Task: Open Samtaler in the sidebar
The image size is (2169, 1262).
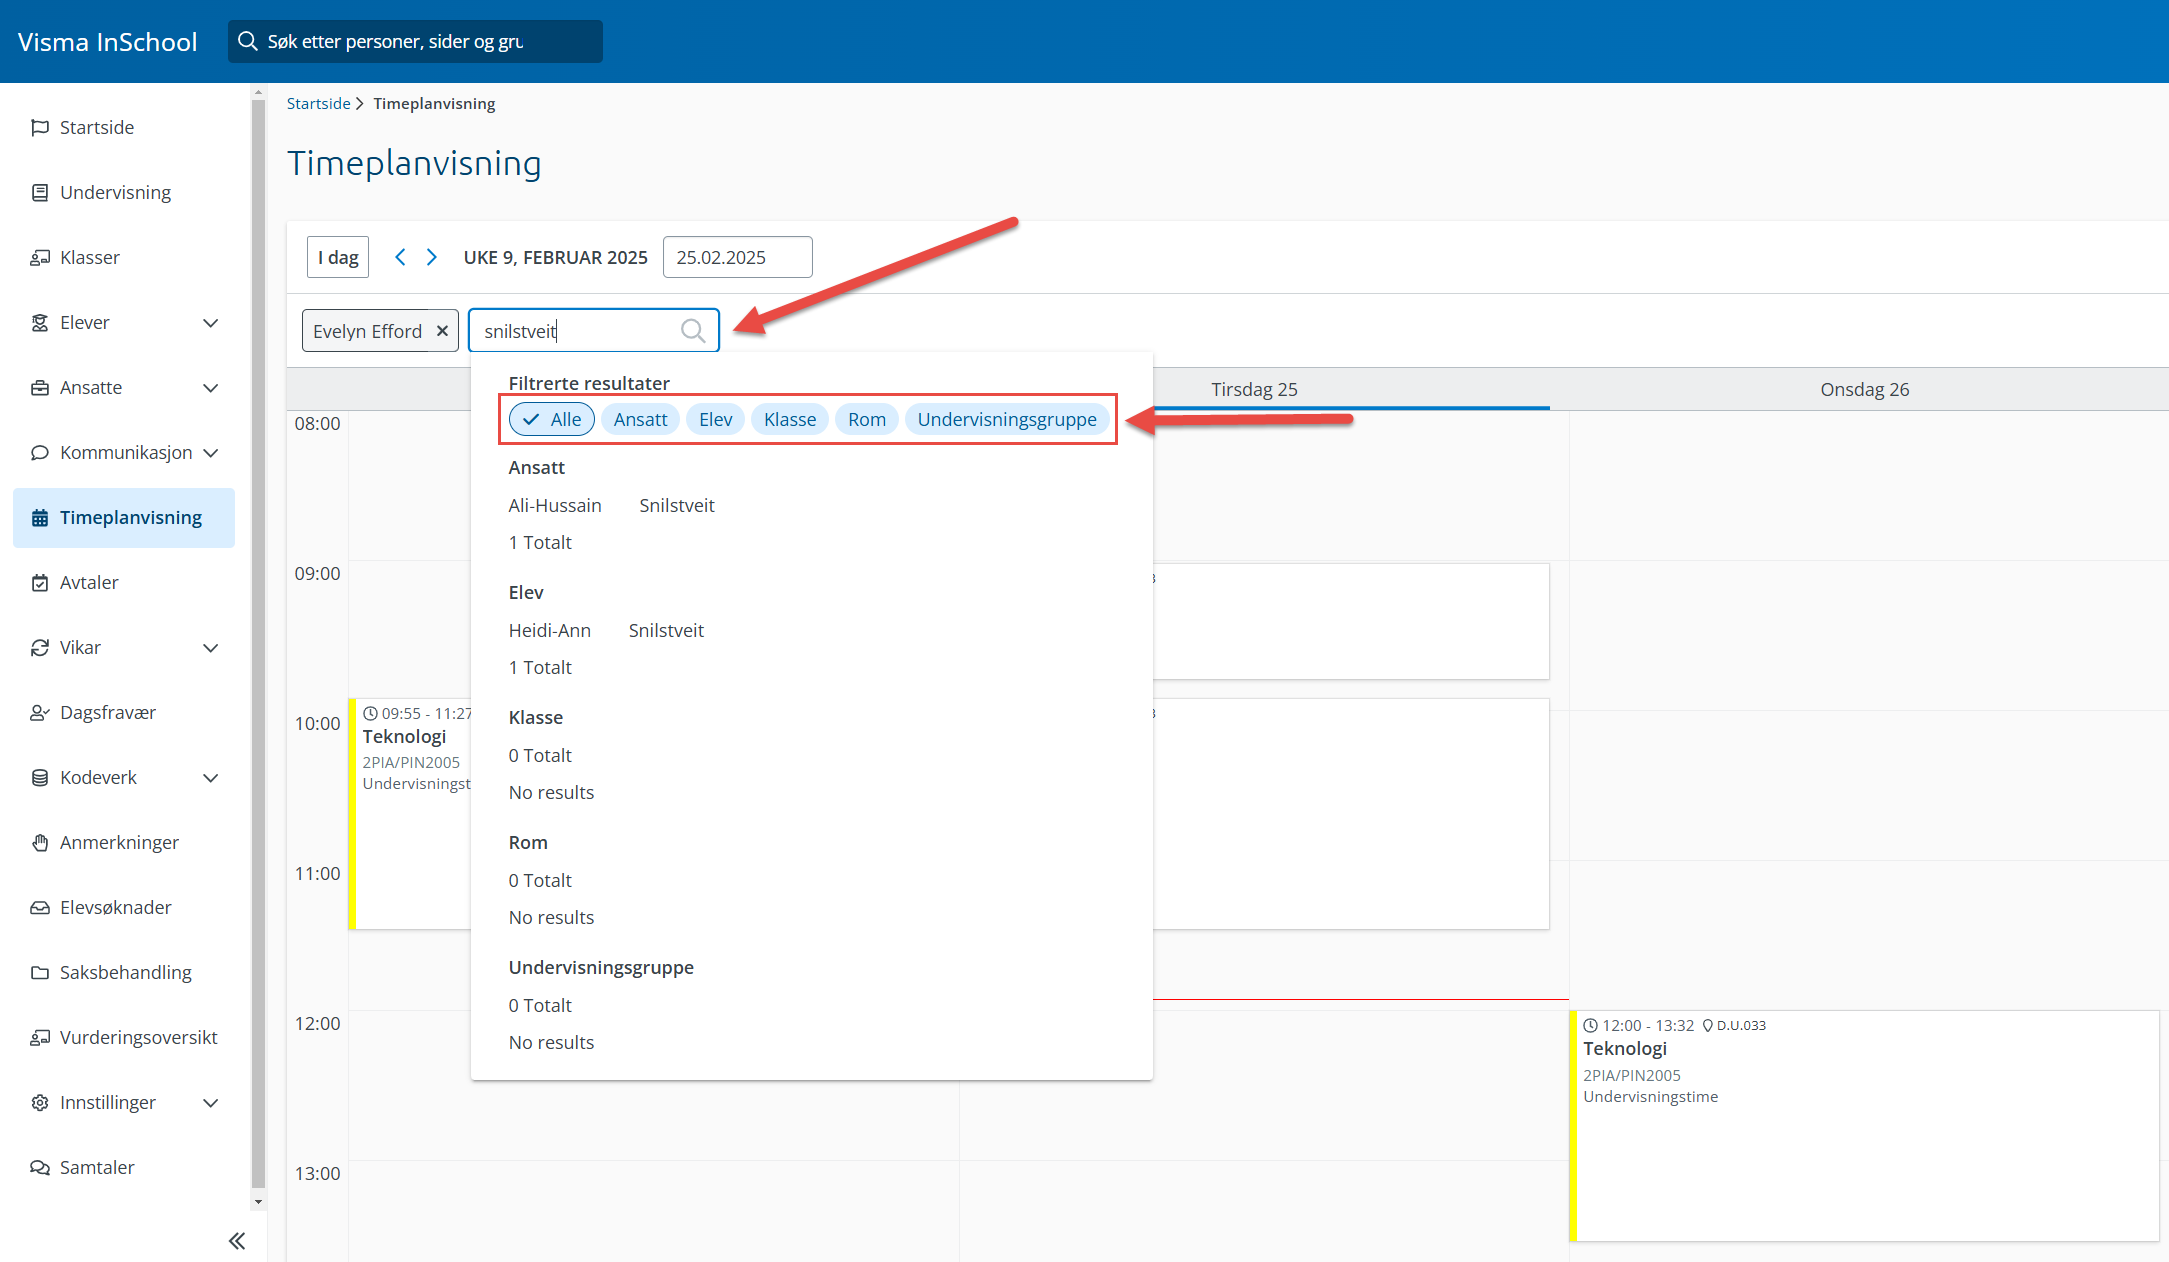Action: (x=97, y=1167)
